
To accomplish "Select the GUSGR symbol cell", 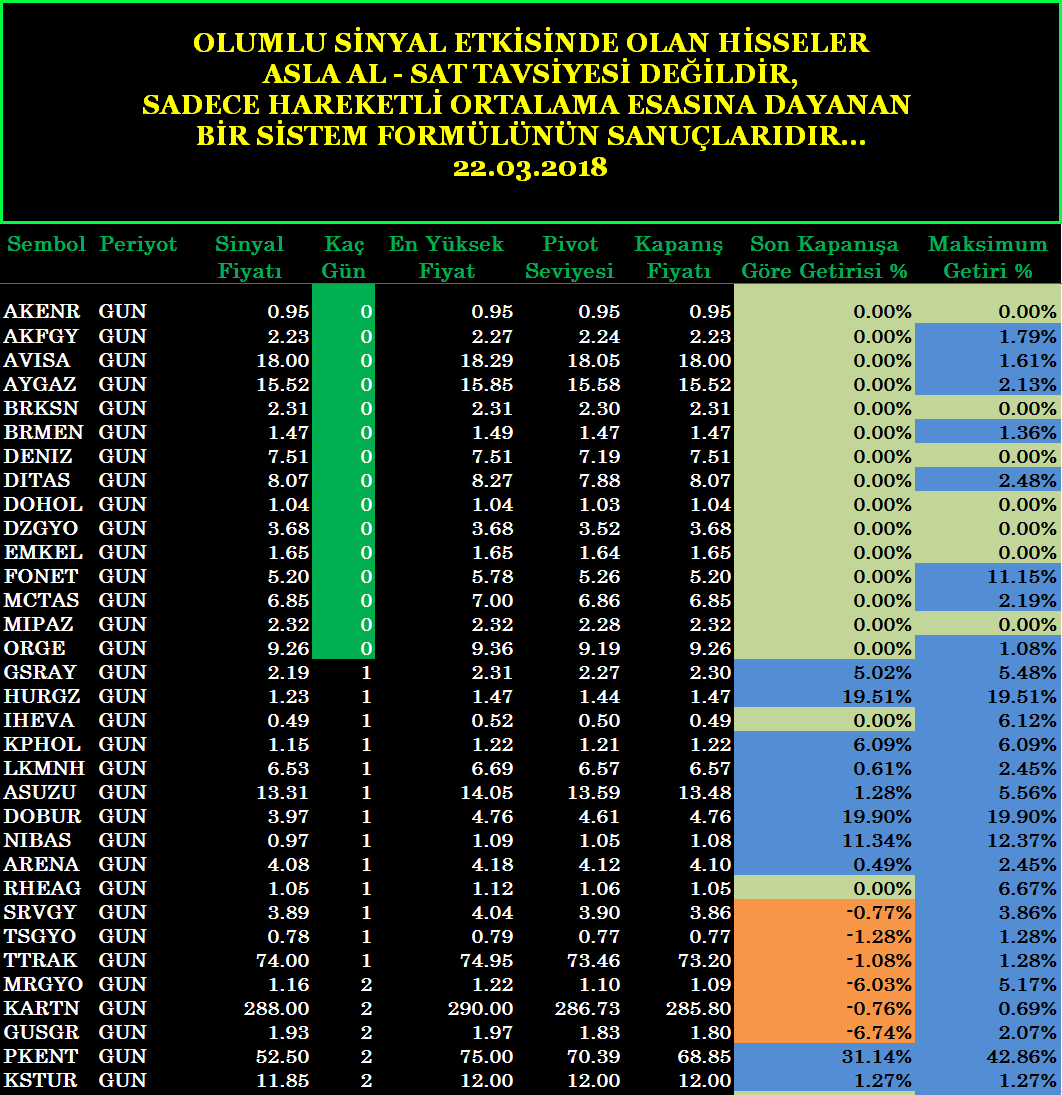I will [x=41, y=1032].
